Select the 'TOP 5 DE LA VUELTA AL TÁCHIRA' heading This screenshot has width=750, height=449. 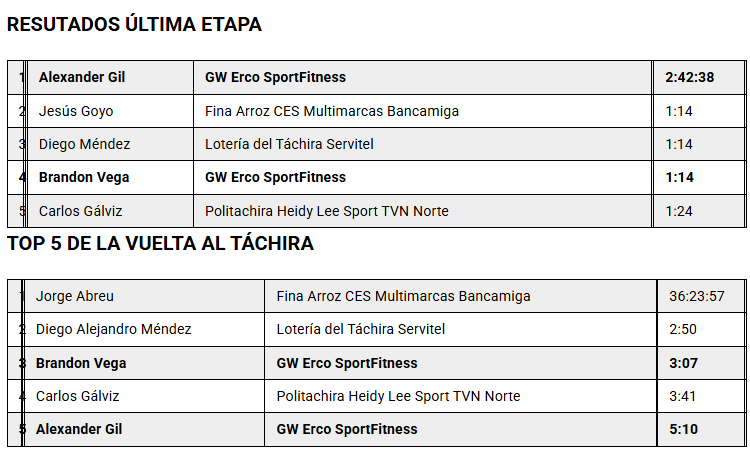(x=160, y=243)
